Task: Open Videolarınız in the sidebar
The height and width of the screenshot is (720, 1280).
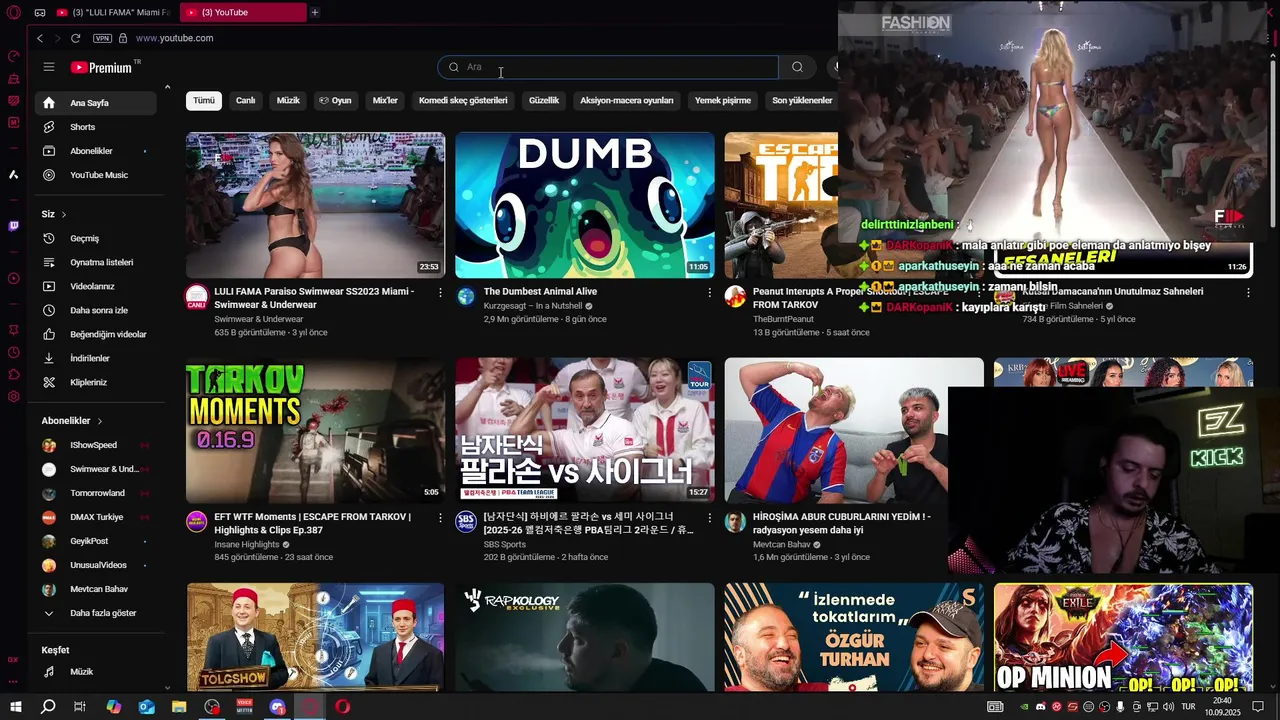Action: (96, 286)
